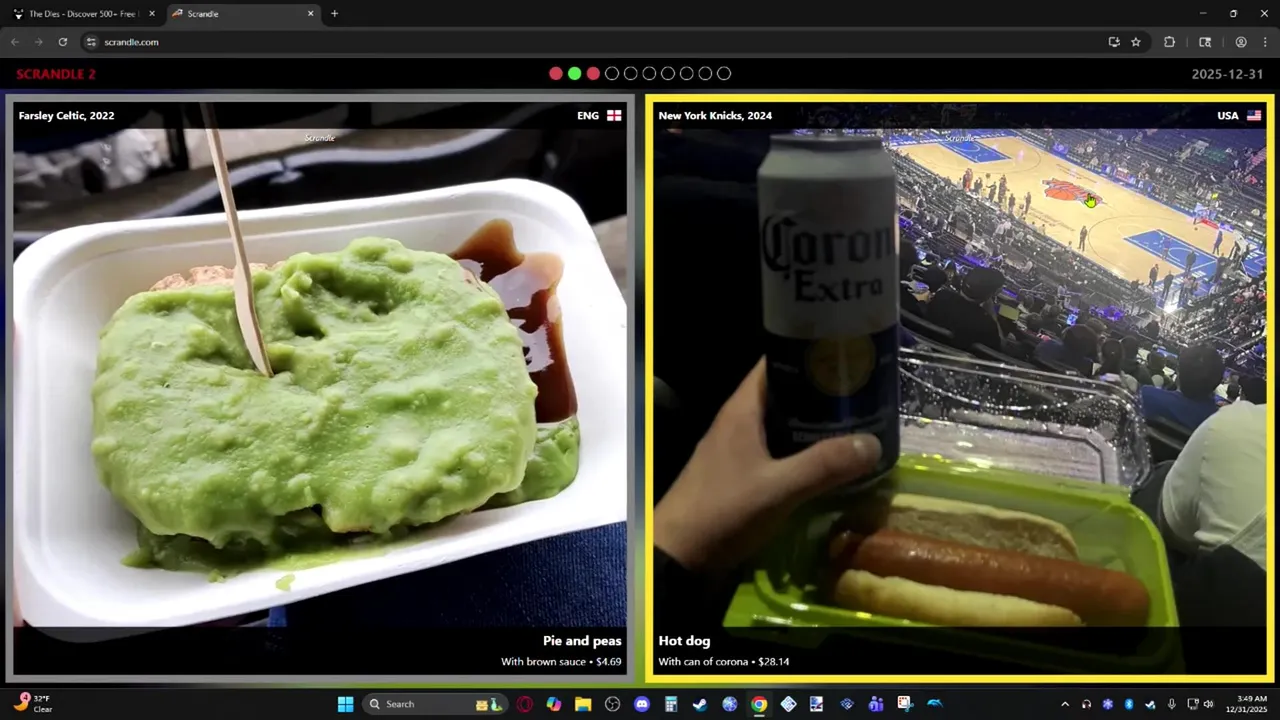Open site information icon in address bar

pos(91,42)
